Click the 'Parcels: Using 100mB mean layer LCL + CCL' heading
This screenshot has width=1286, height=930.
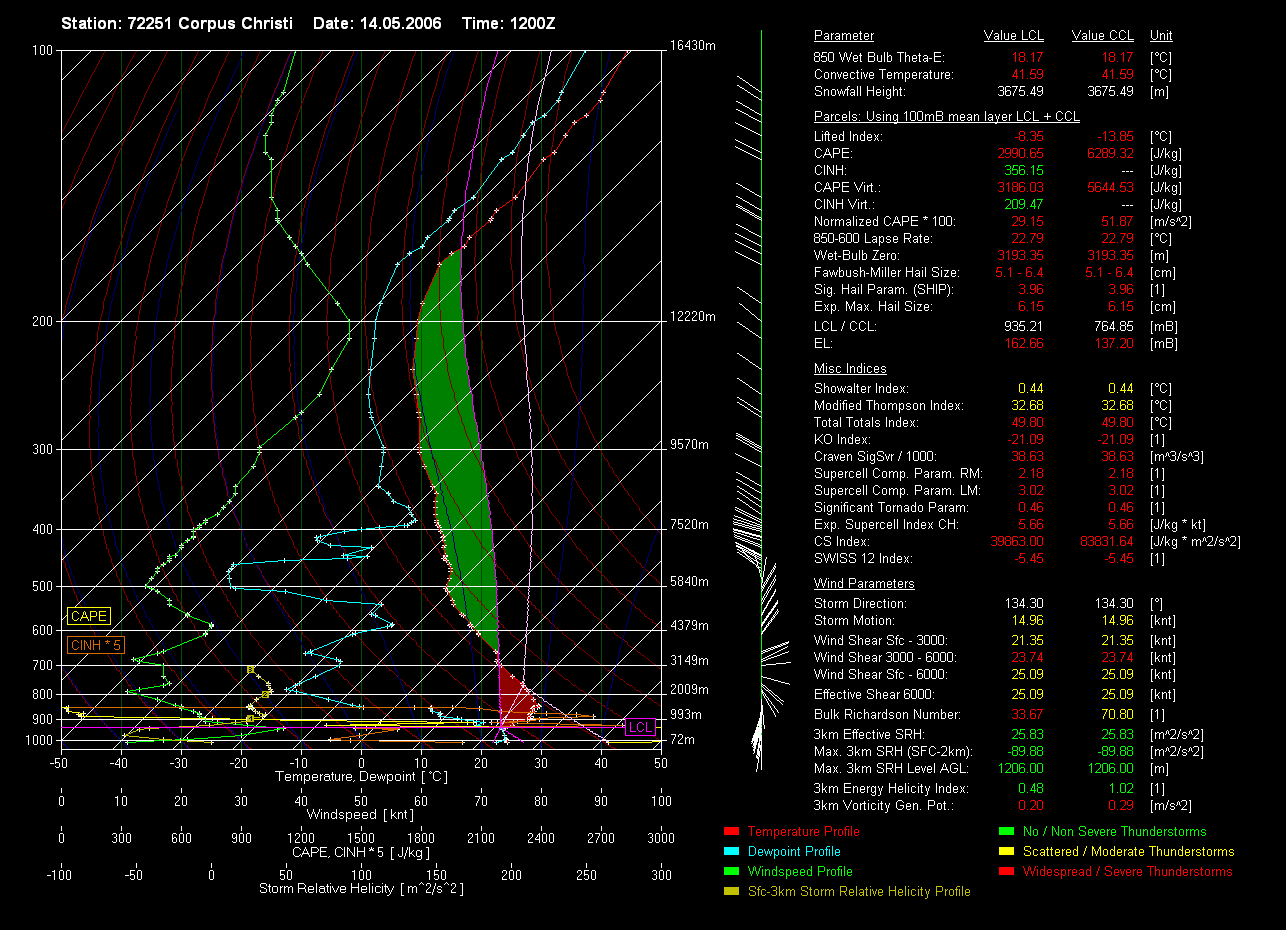pyautogui.click(x=947, y=117)
